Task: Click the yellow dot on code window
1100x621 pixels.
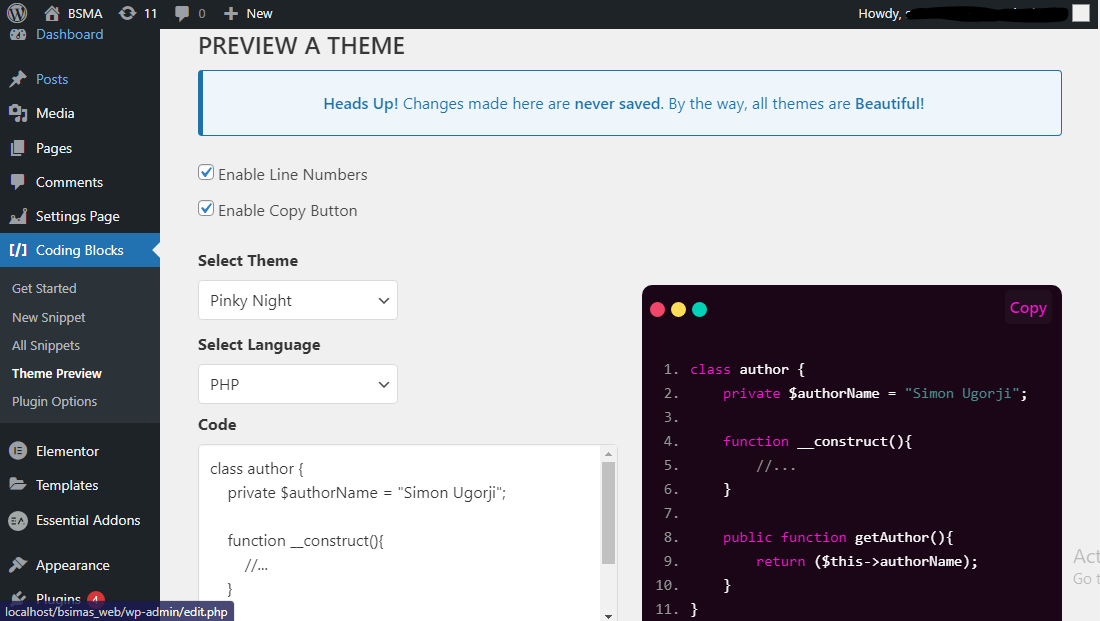Action: pyautogui.click(x=678, y=309)
